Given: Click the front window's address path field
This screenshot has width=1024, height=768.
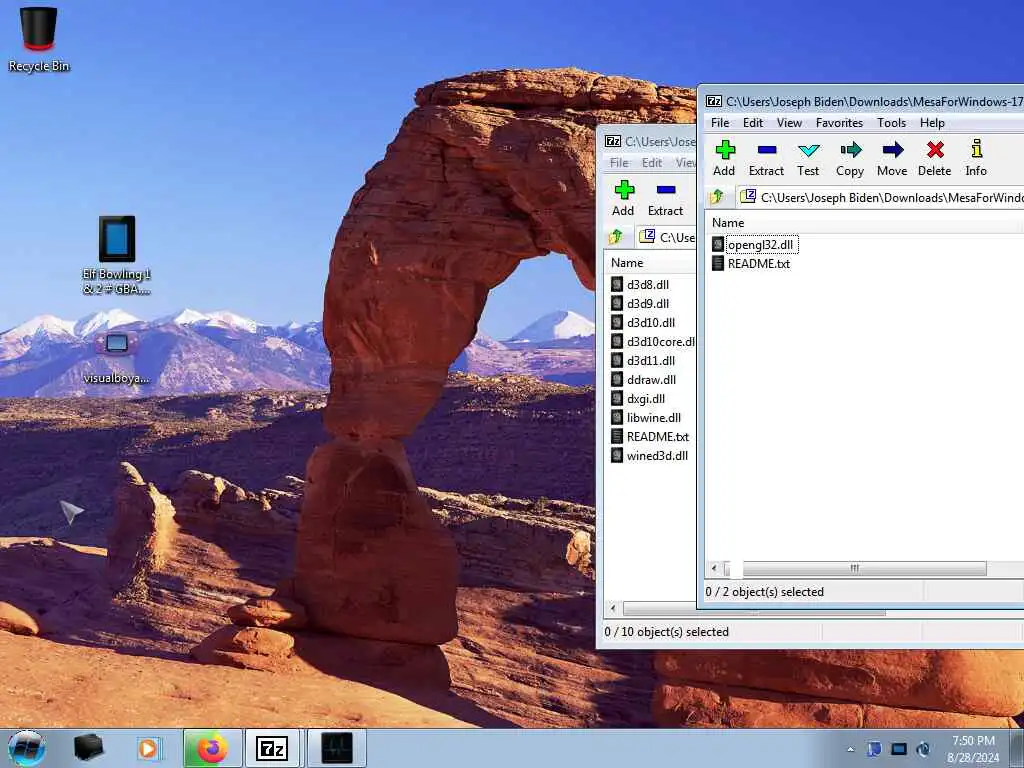Looking at the screenshot, I should (x=880, y=197).
